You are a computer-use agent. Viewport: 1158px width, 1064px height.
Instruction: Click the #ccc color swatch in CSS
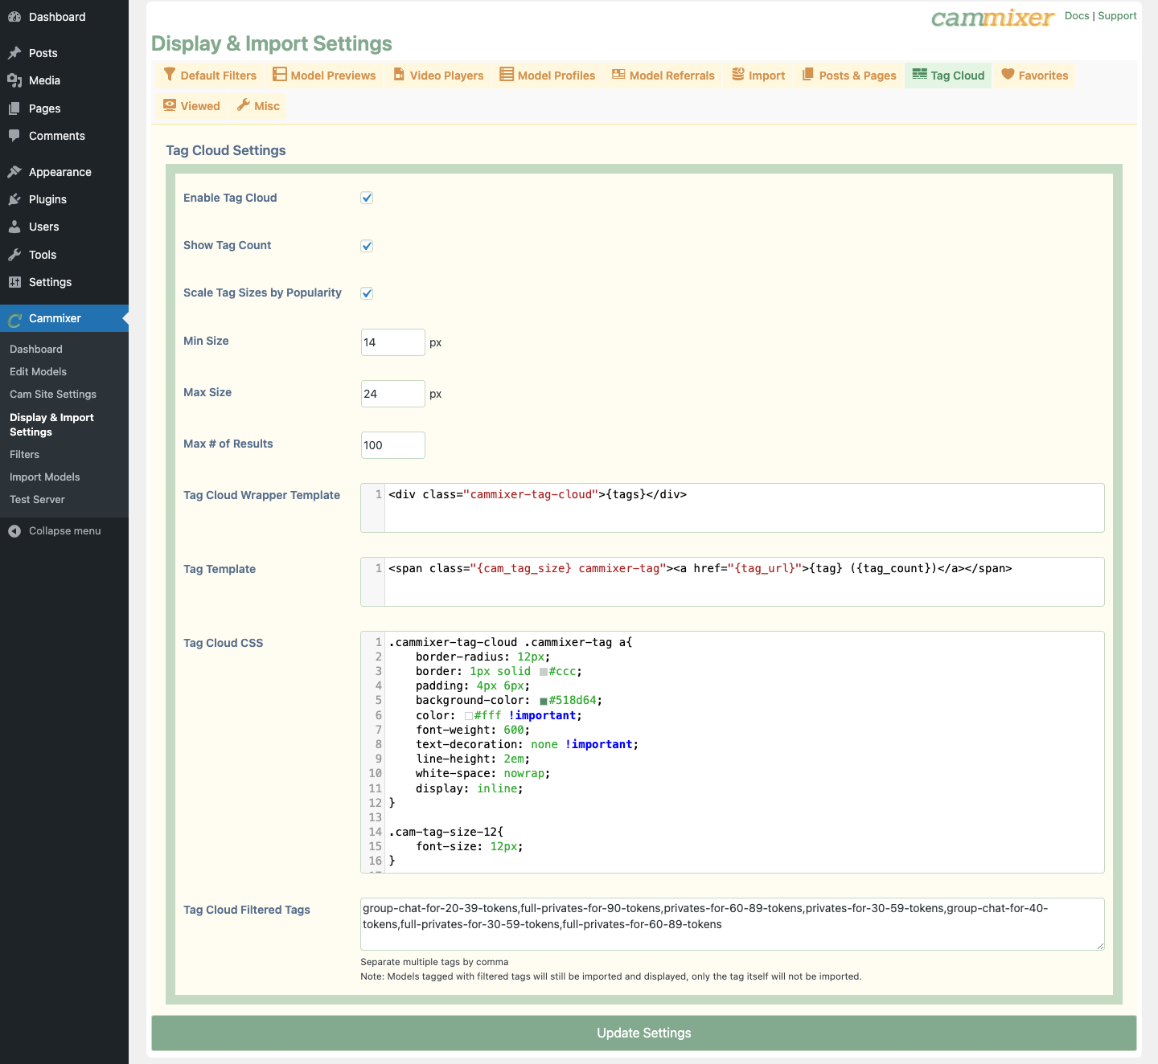543,672
